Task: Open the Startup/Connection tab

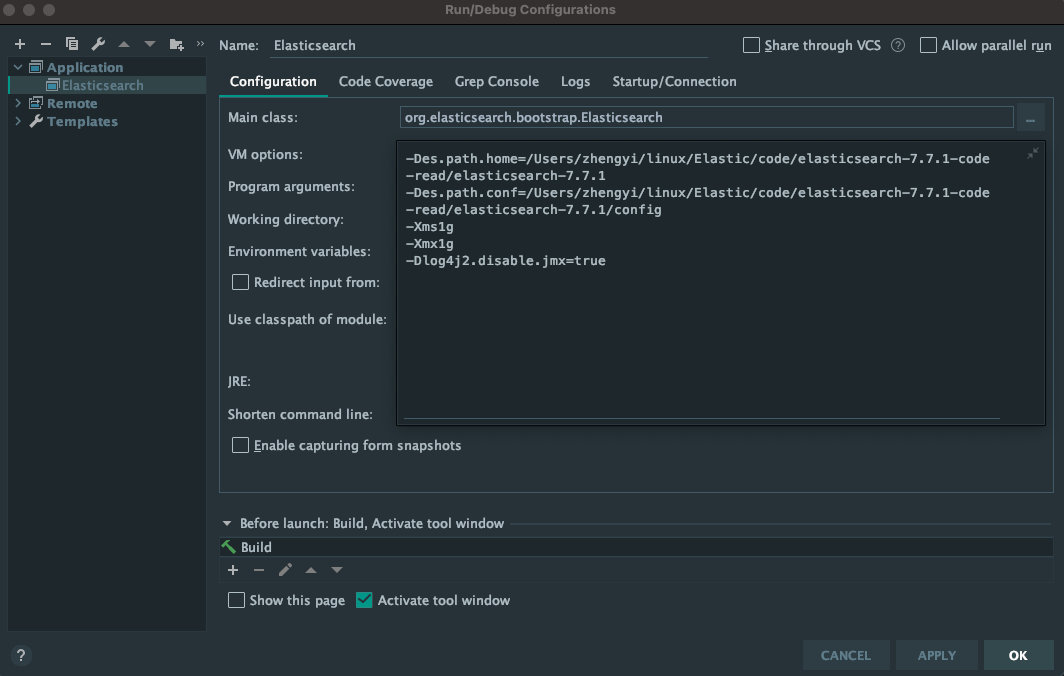Action: pyautogui.click(x=674, y=81)
